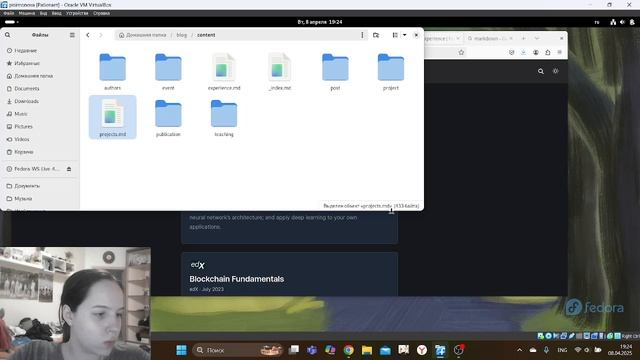Open the publication folder
This screenshot has width=640, height=360.
point(168,118)
